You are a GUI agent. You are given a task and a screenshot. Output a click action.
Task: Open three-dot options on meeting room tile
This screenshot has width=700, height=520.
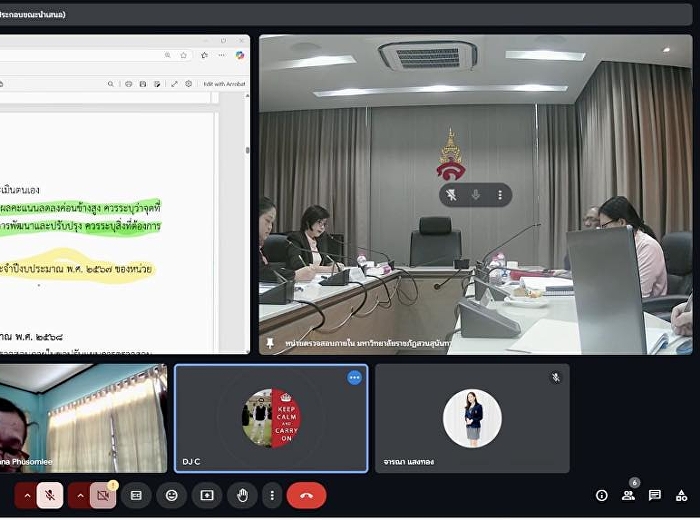500,195
